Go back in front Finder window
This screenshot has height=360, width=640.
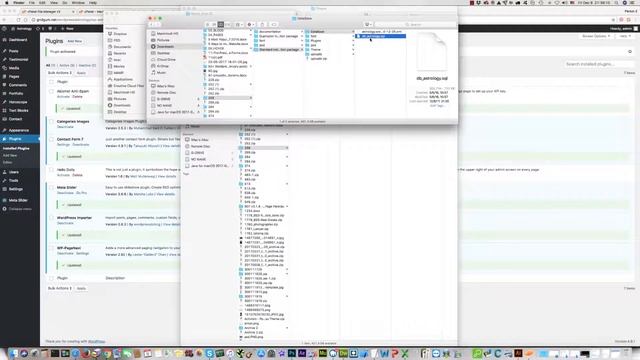[151, 25]
